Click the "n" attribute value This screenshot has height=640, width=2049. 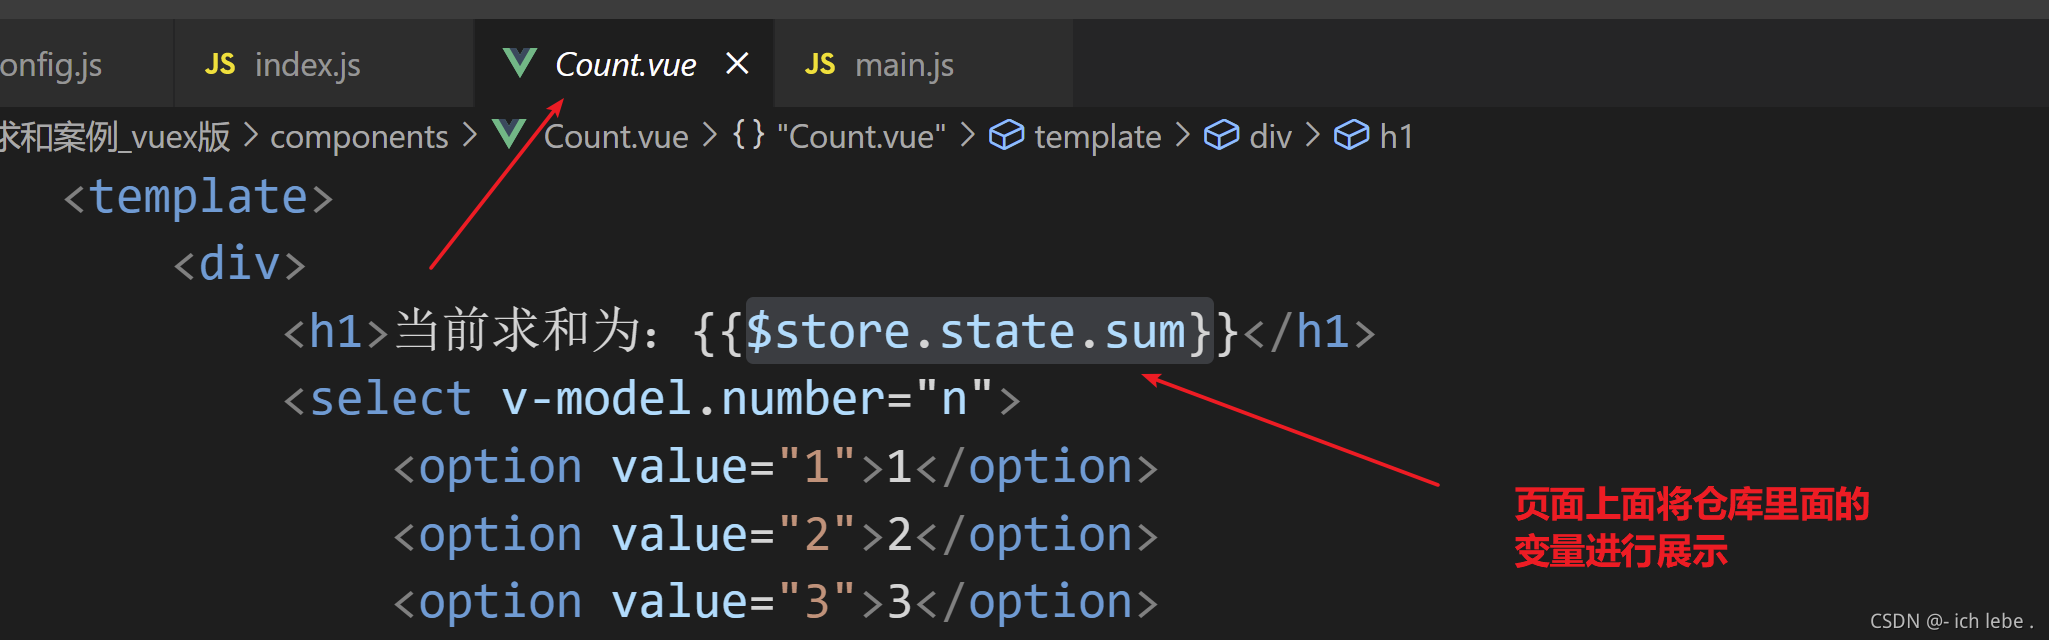[954, 399]
